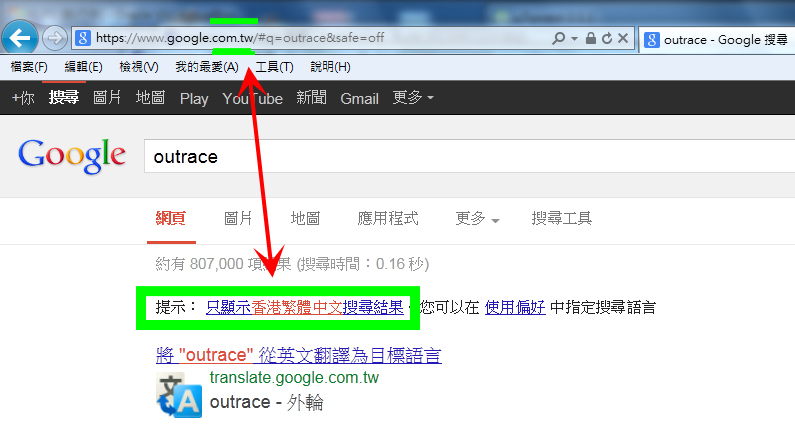Open the 檔案(F) menu
Viewport: 795px width, 426px height.
pos(29,67)
